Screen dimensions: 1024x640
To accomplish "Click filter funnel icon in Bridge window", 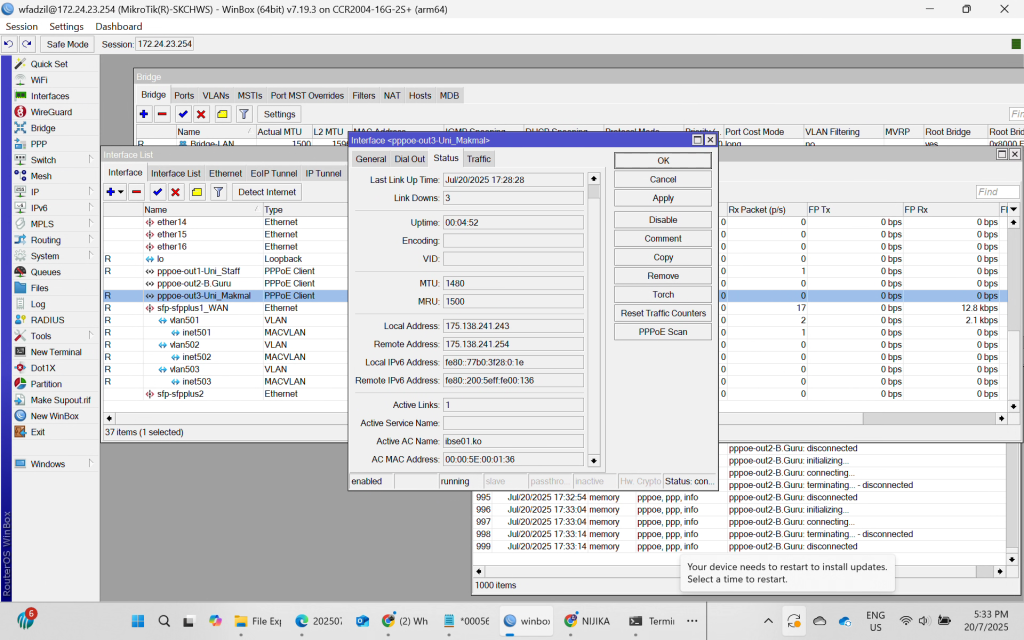I will pos(244,114).
